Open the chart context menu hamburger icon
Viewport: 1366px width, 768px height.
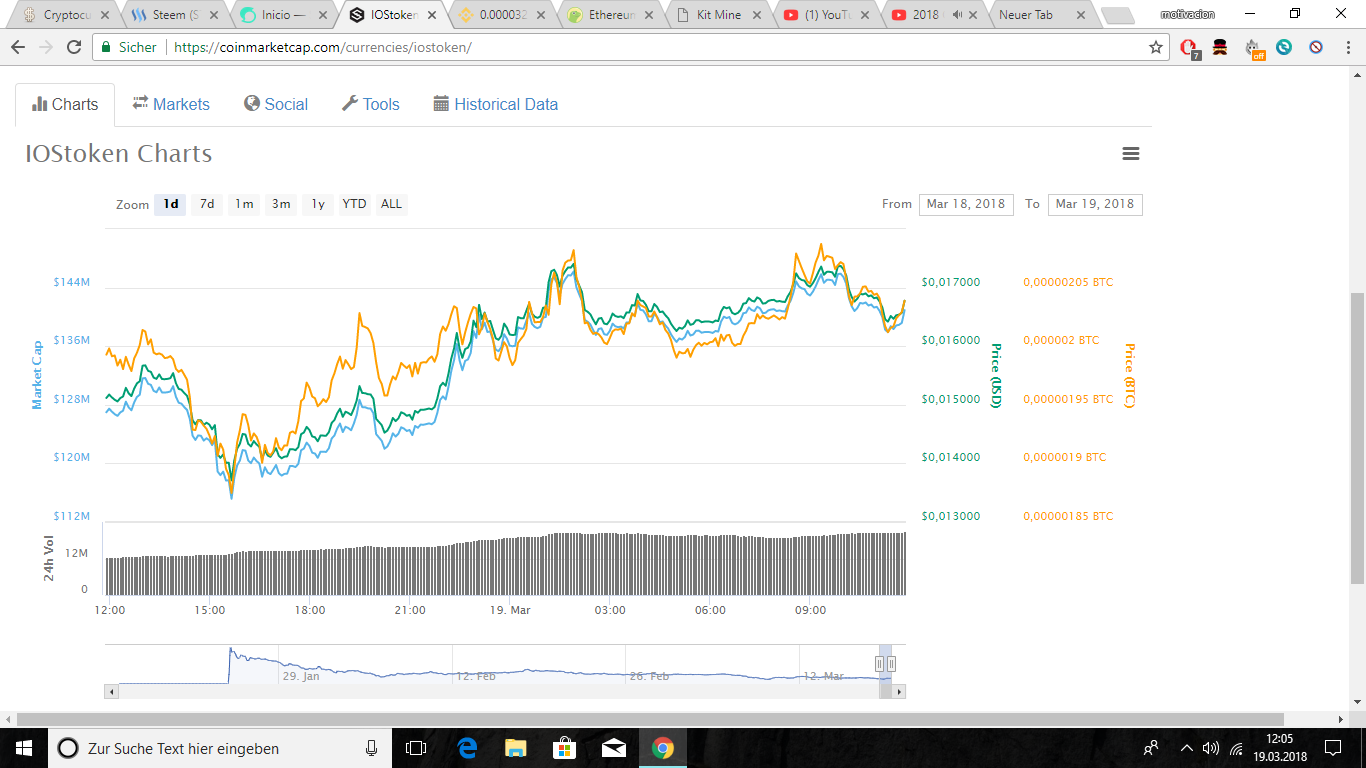1131,154
